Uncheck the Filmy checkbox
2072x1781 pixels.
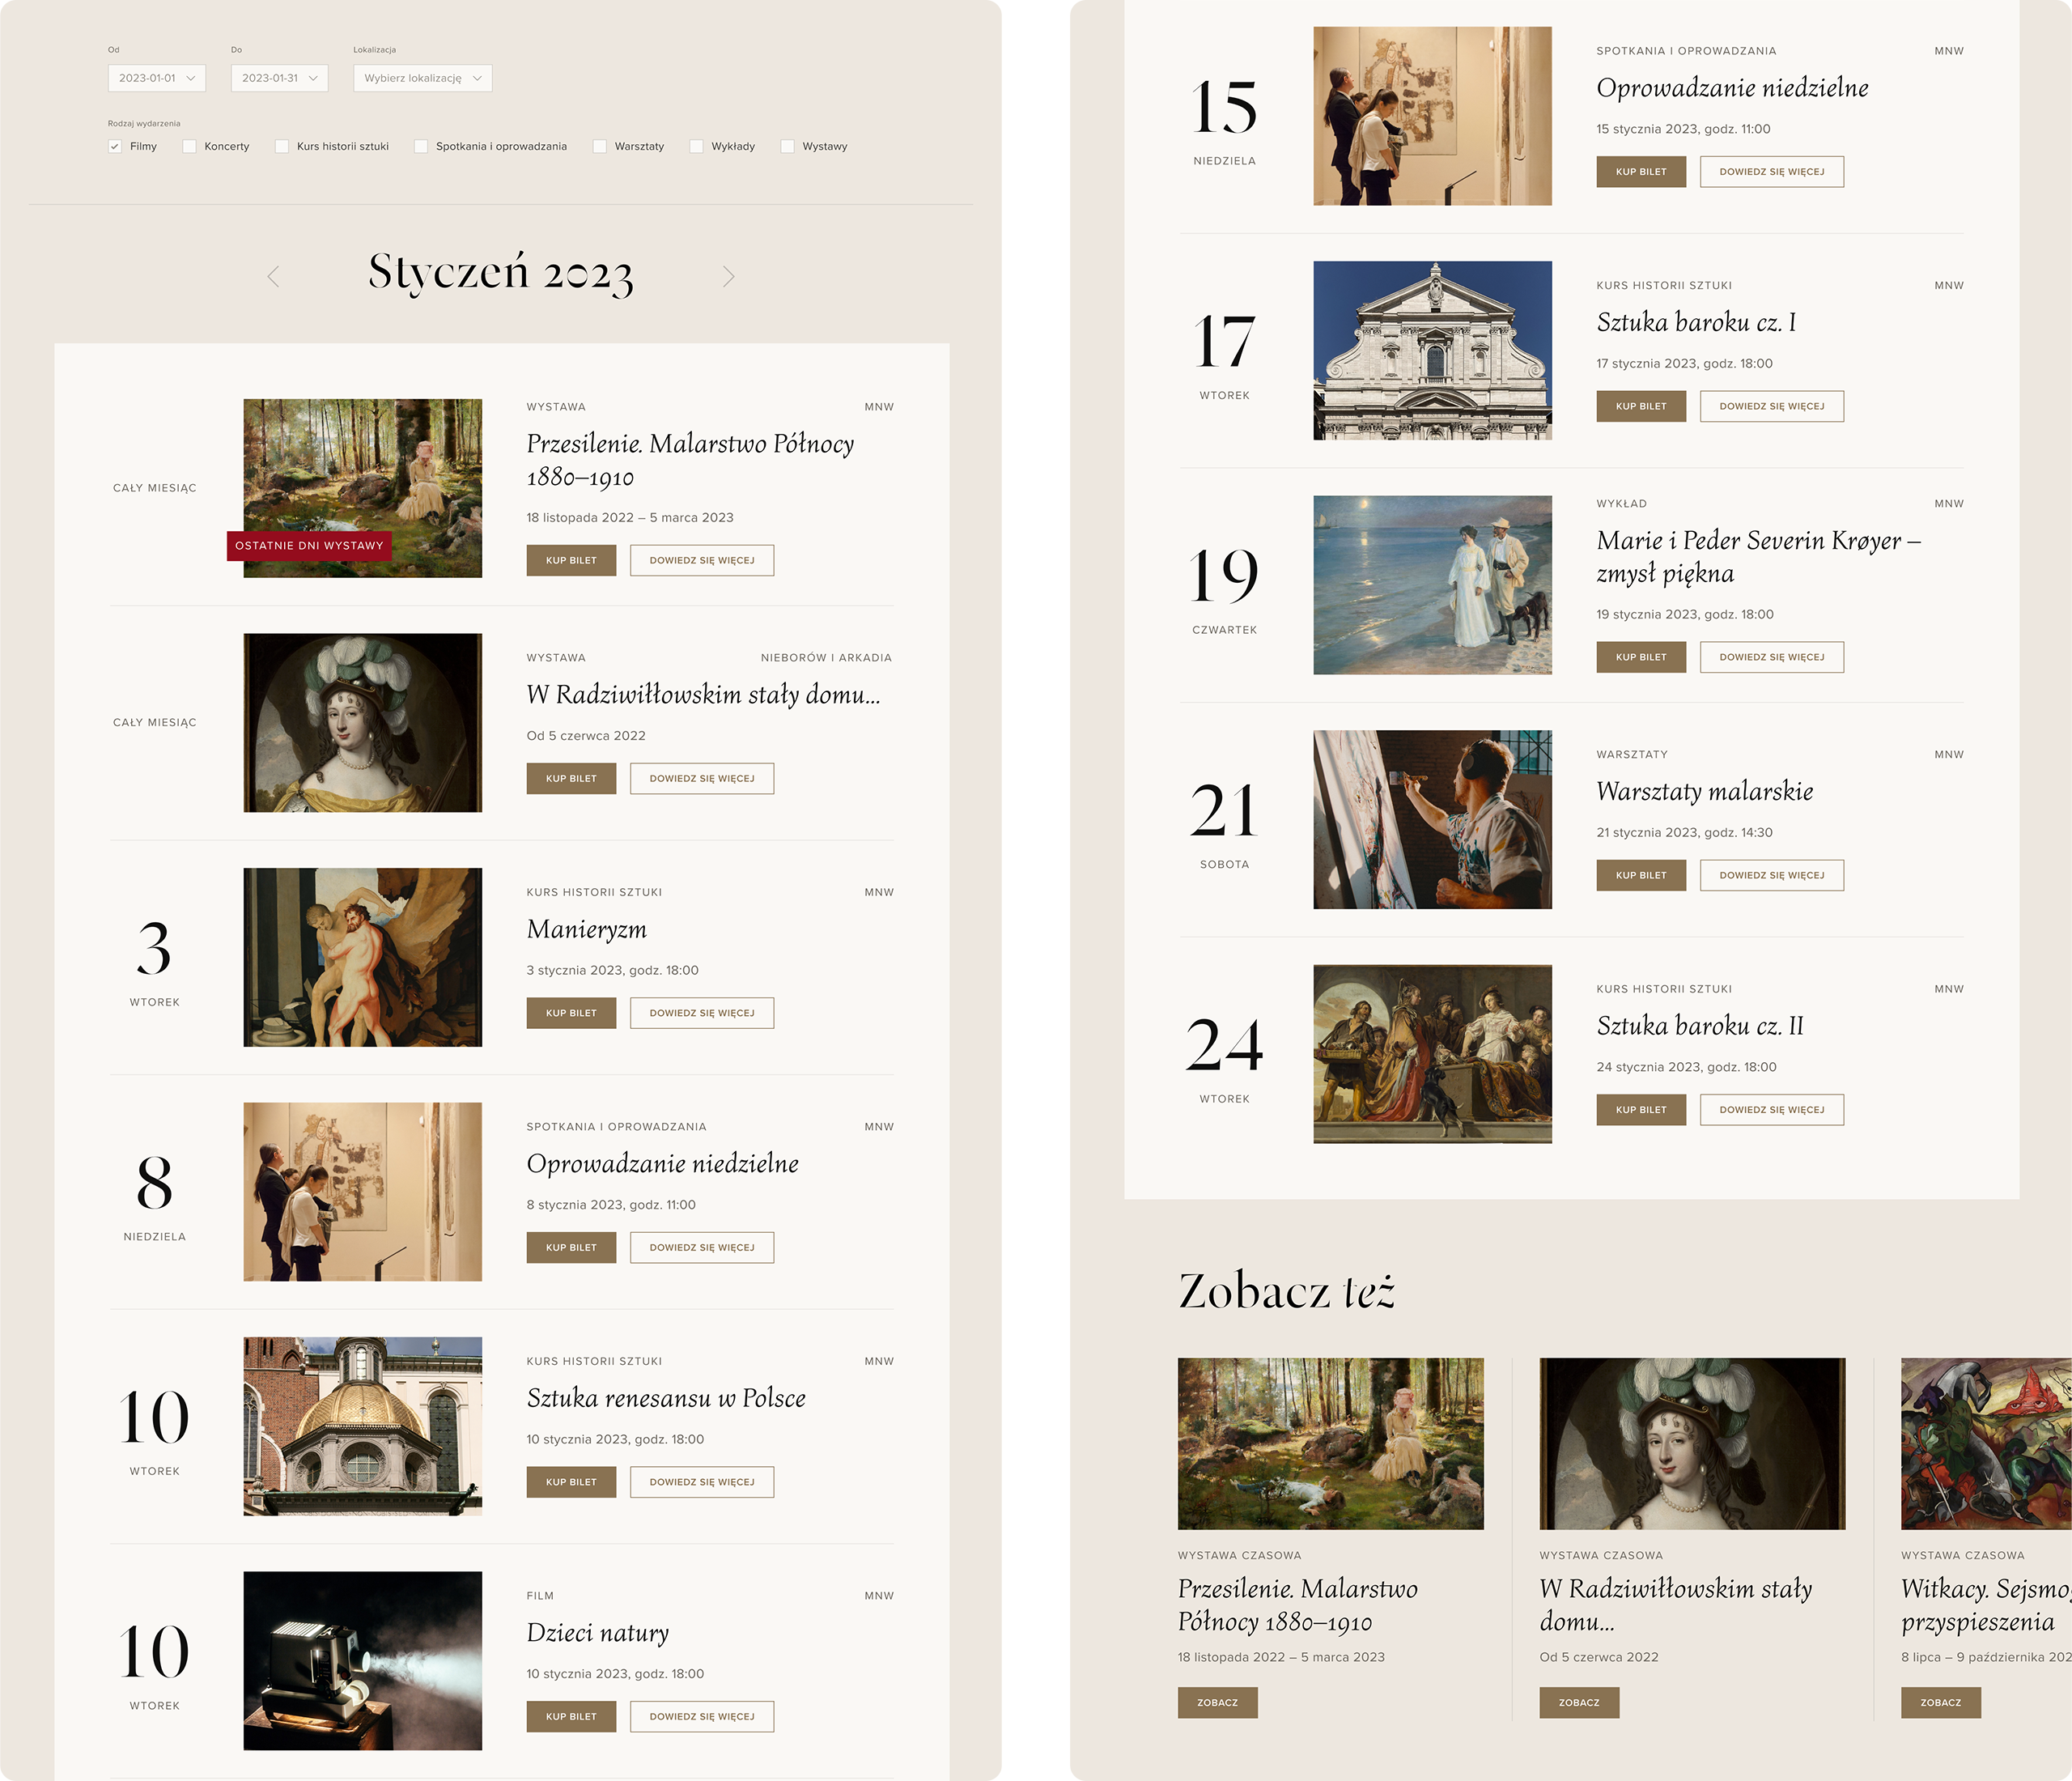[115, 146]
